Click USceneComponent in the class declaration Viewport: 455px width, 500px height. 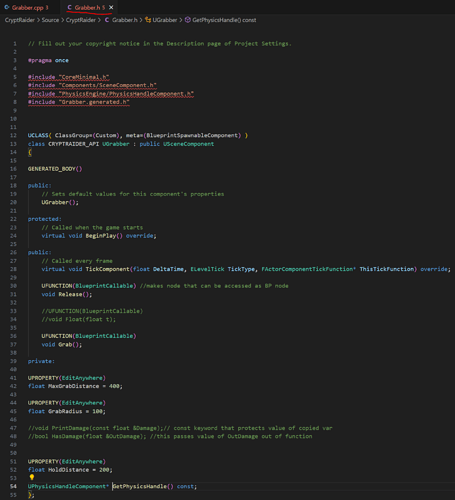(x=189, y=144)
